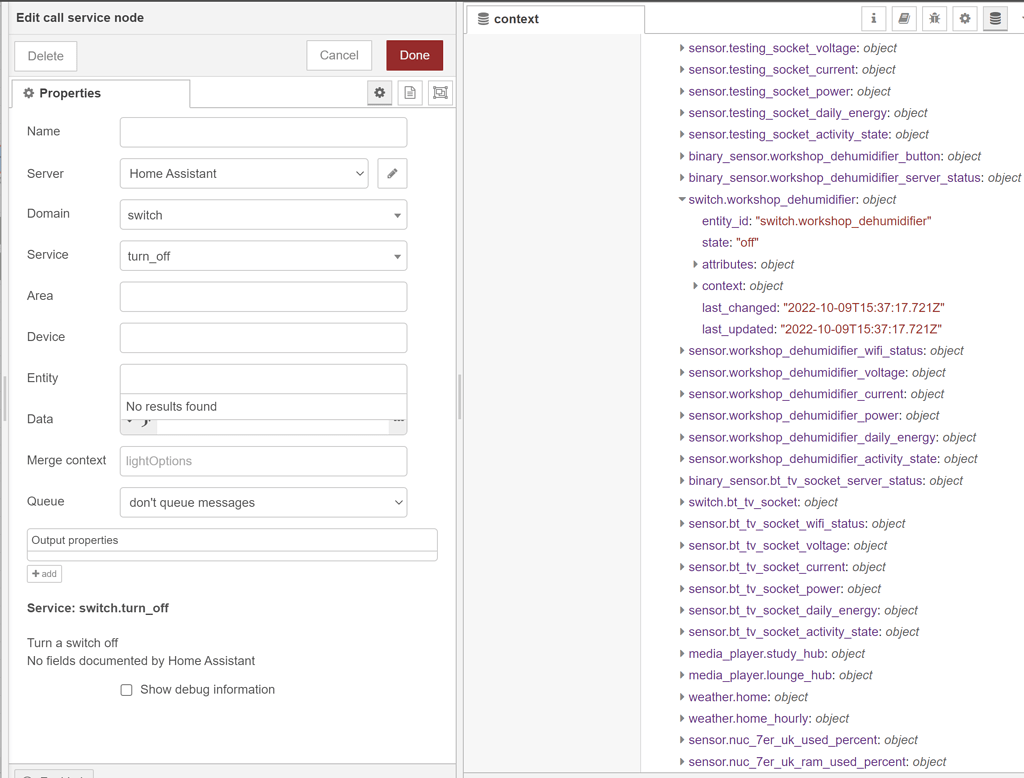Enable the Show debug information checkbox
The width and height of the screenshot is (1024, 778).
(x=126, y=689)
